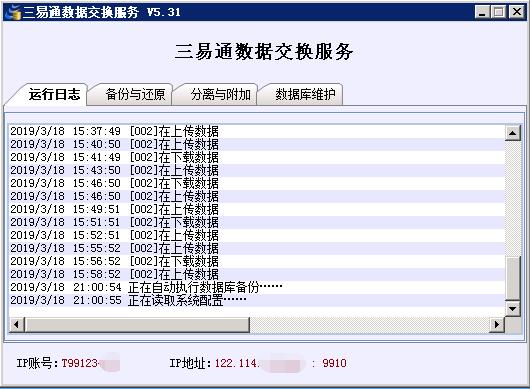This screenshot has width=530, height=389.
Task: Minimize the 三易通数据交换服务 window
Action: [x=482, y=12]
